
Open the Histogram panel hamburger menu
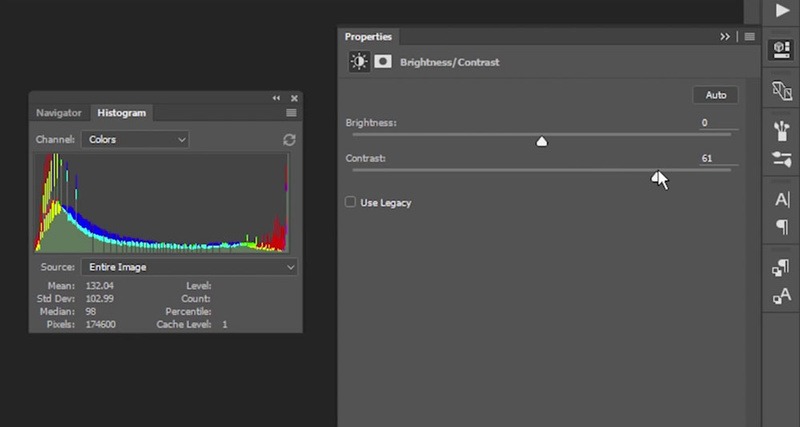point(291,113)
